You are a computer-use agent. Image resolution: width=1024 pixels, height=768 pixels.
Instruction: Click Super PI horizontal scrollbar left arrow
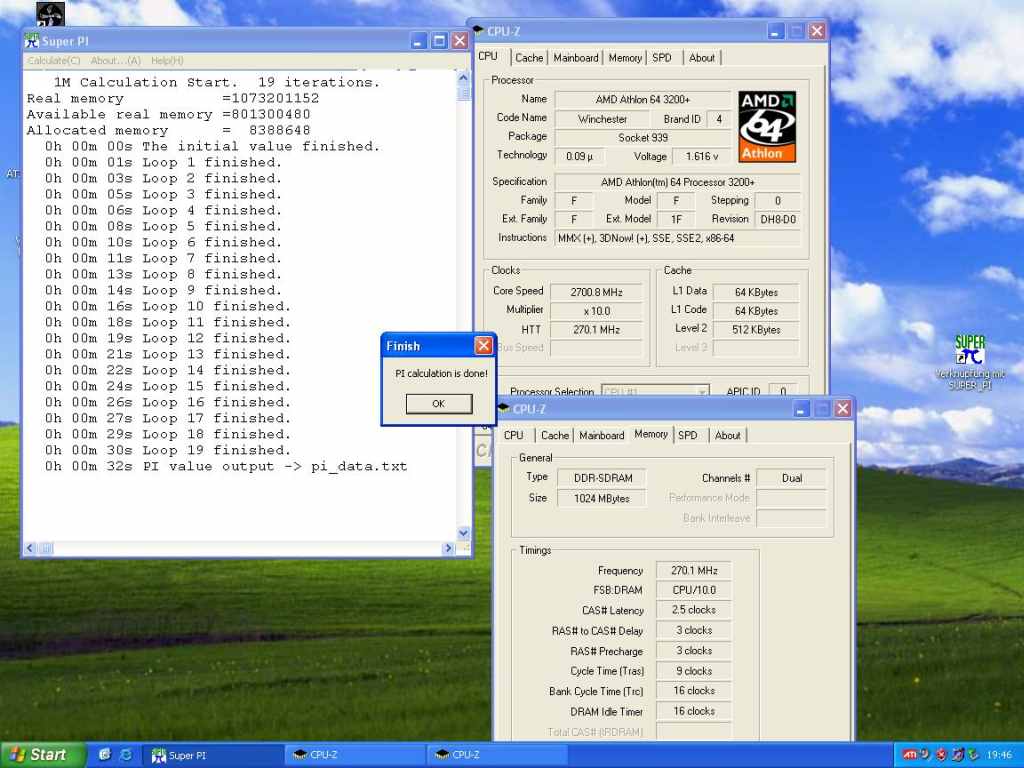point(30,549)
